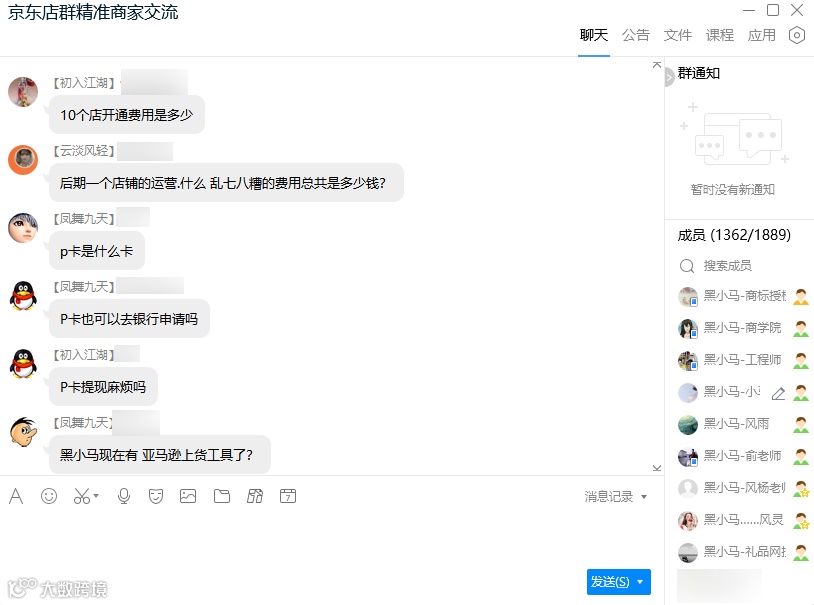
Task: Select member 黑小马-商学院
Action: 743,328
